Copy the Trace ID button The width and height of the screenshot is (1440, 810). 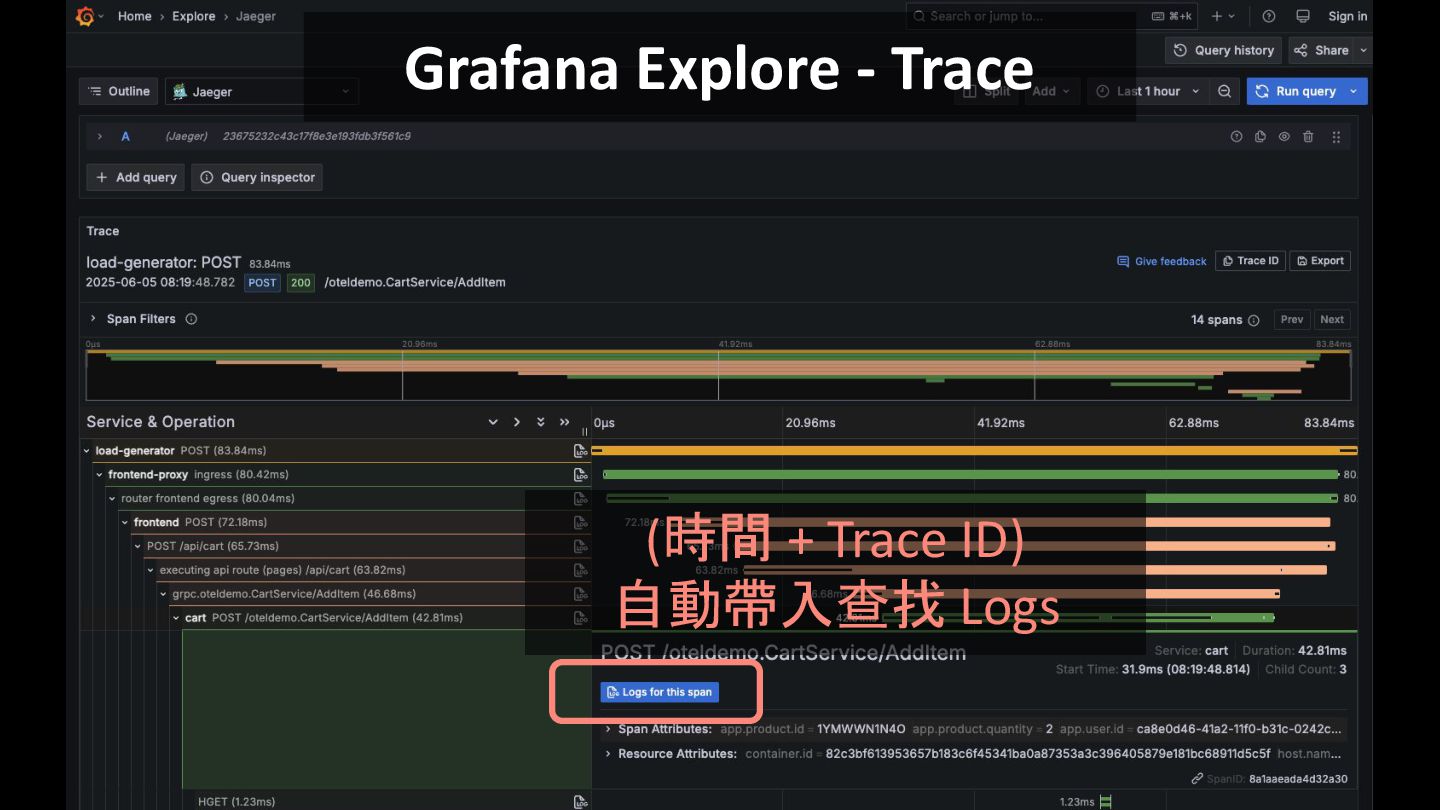pos(1250,261)
